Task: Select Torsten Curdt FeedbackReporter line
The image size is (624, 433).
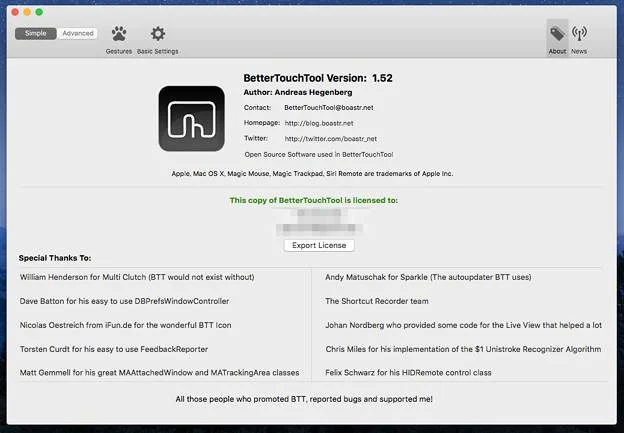Action: pos(114,349)
